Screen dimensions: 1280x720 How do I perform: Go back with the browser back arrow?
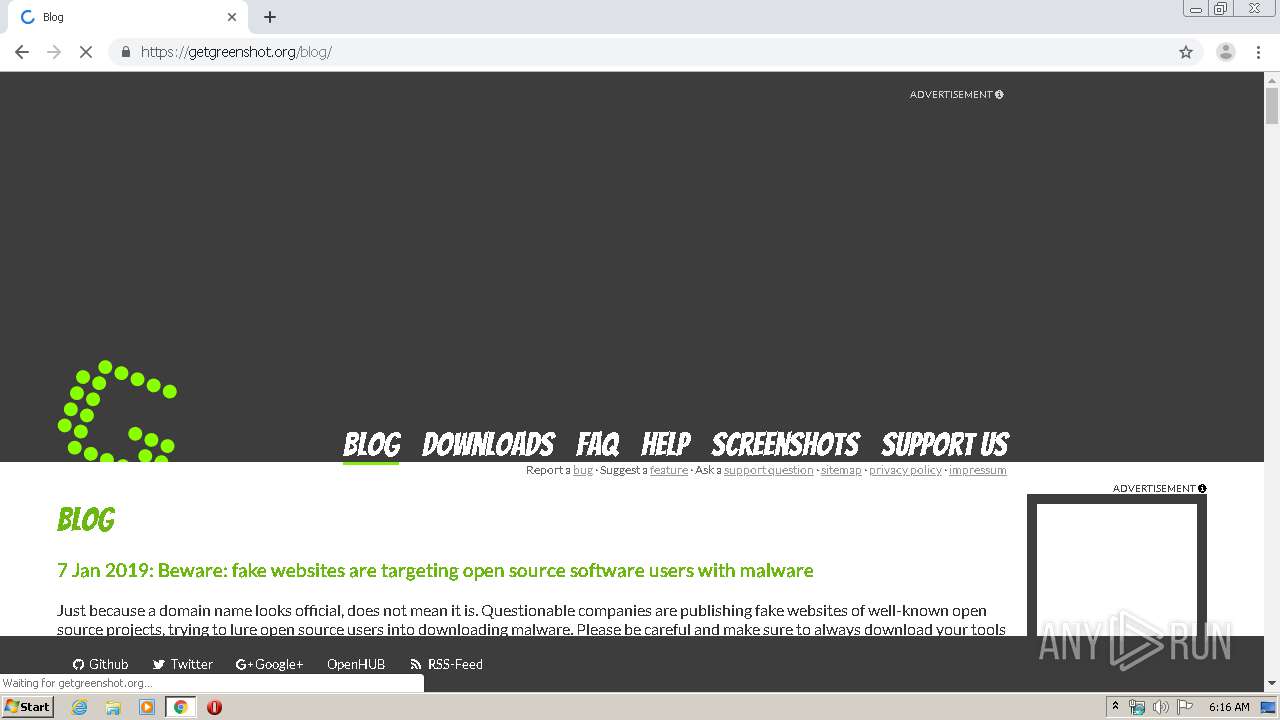pos(22,52)
